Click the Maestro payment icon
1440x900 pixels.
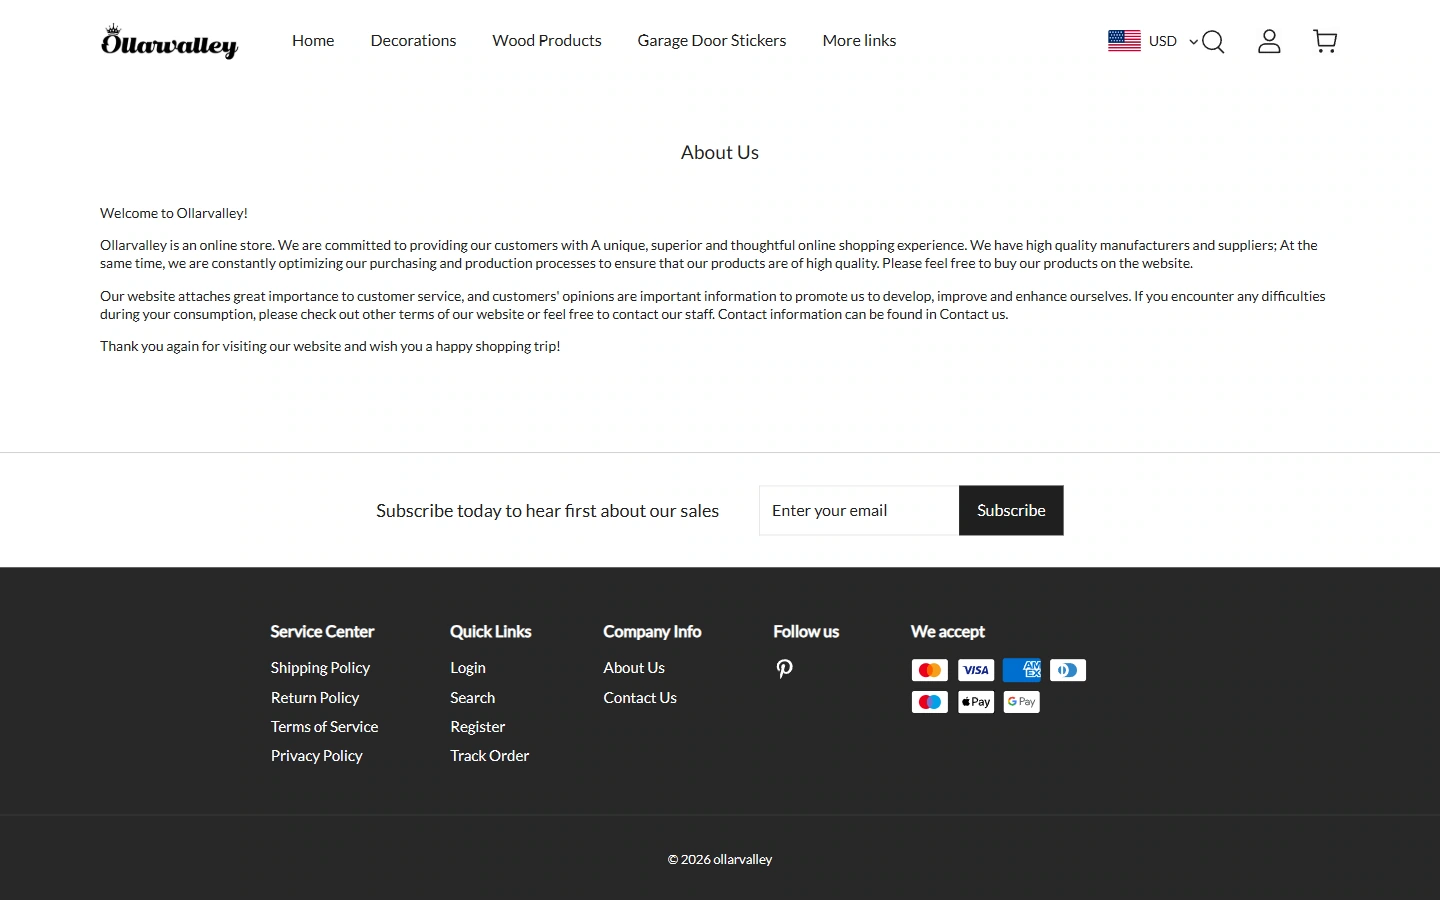(930, 702)
